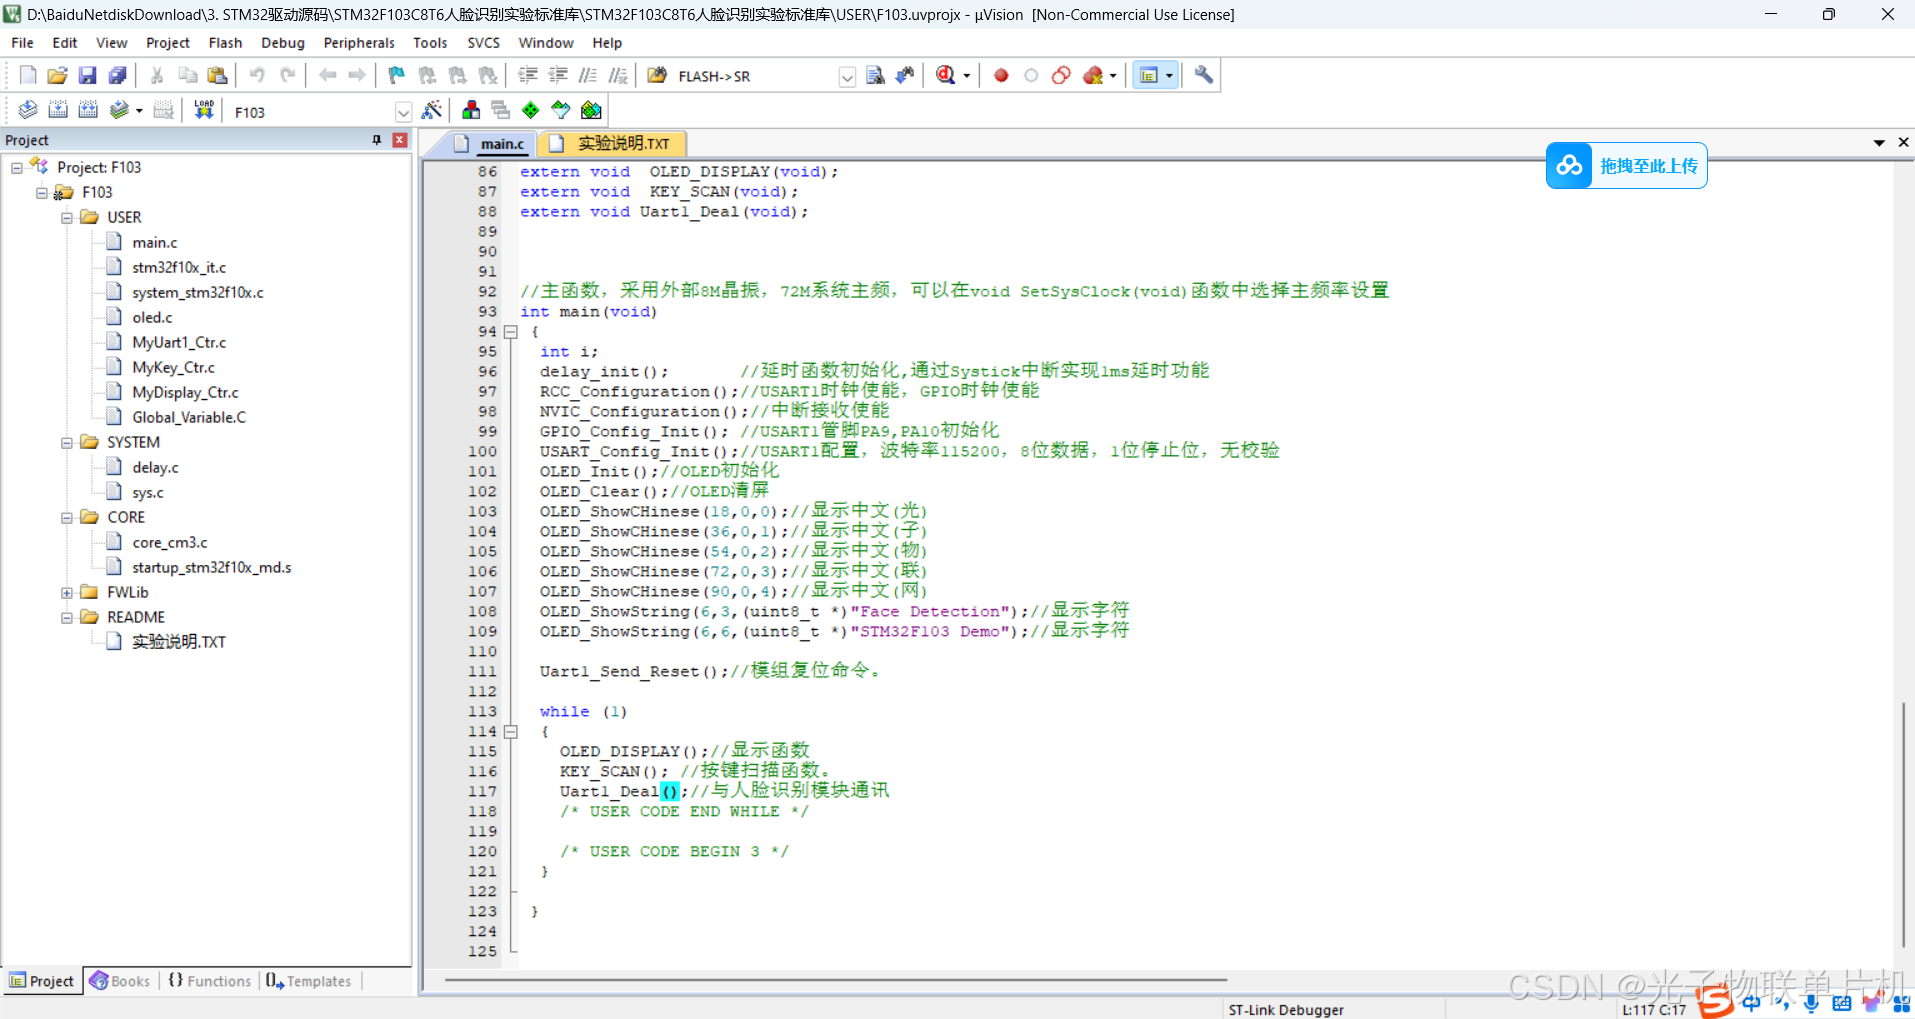Switch to Templates panel tab
Screen dimensions: 1915x1019
coord(309,981)
